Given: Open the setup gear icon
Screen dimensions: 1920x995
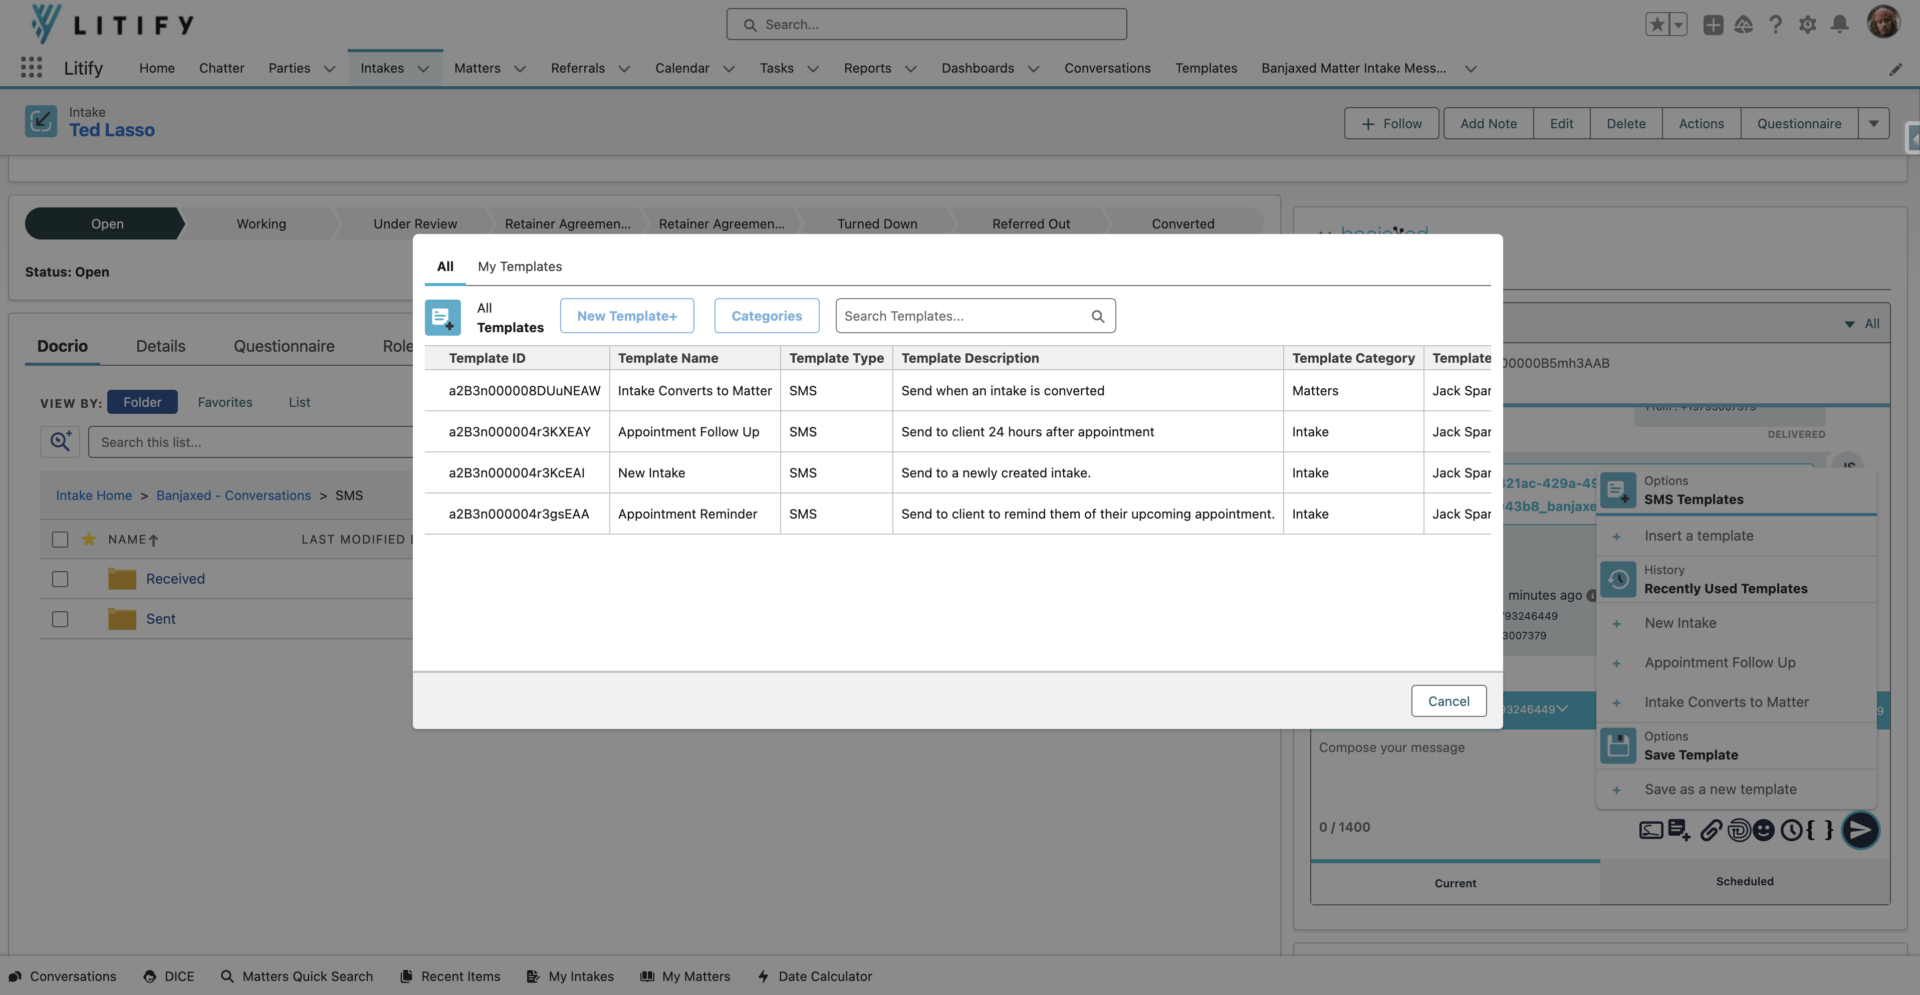Looking at the screenshot, I should coord(1807,24).
